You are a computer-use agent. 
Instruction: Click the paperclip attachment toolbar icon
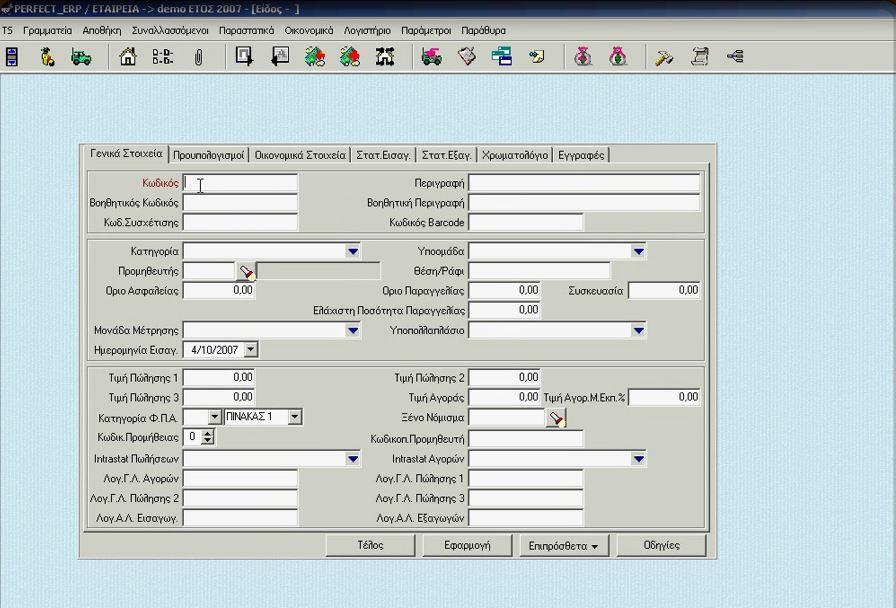198,57
